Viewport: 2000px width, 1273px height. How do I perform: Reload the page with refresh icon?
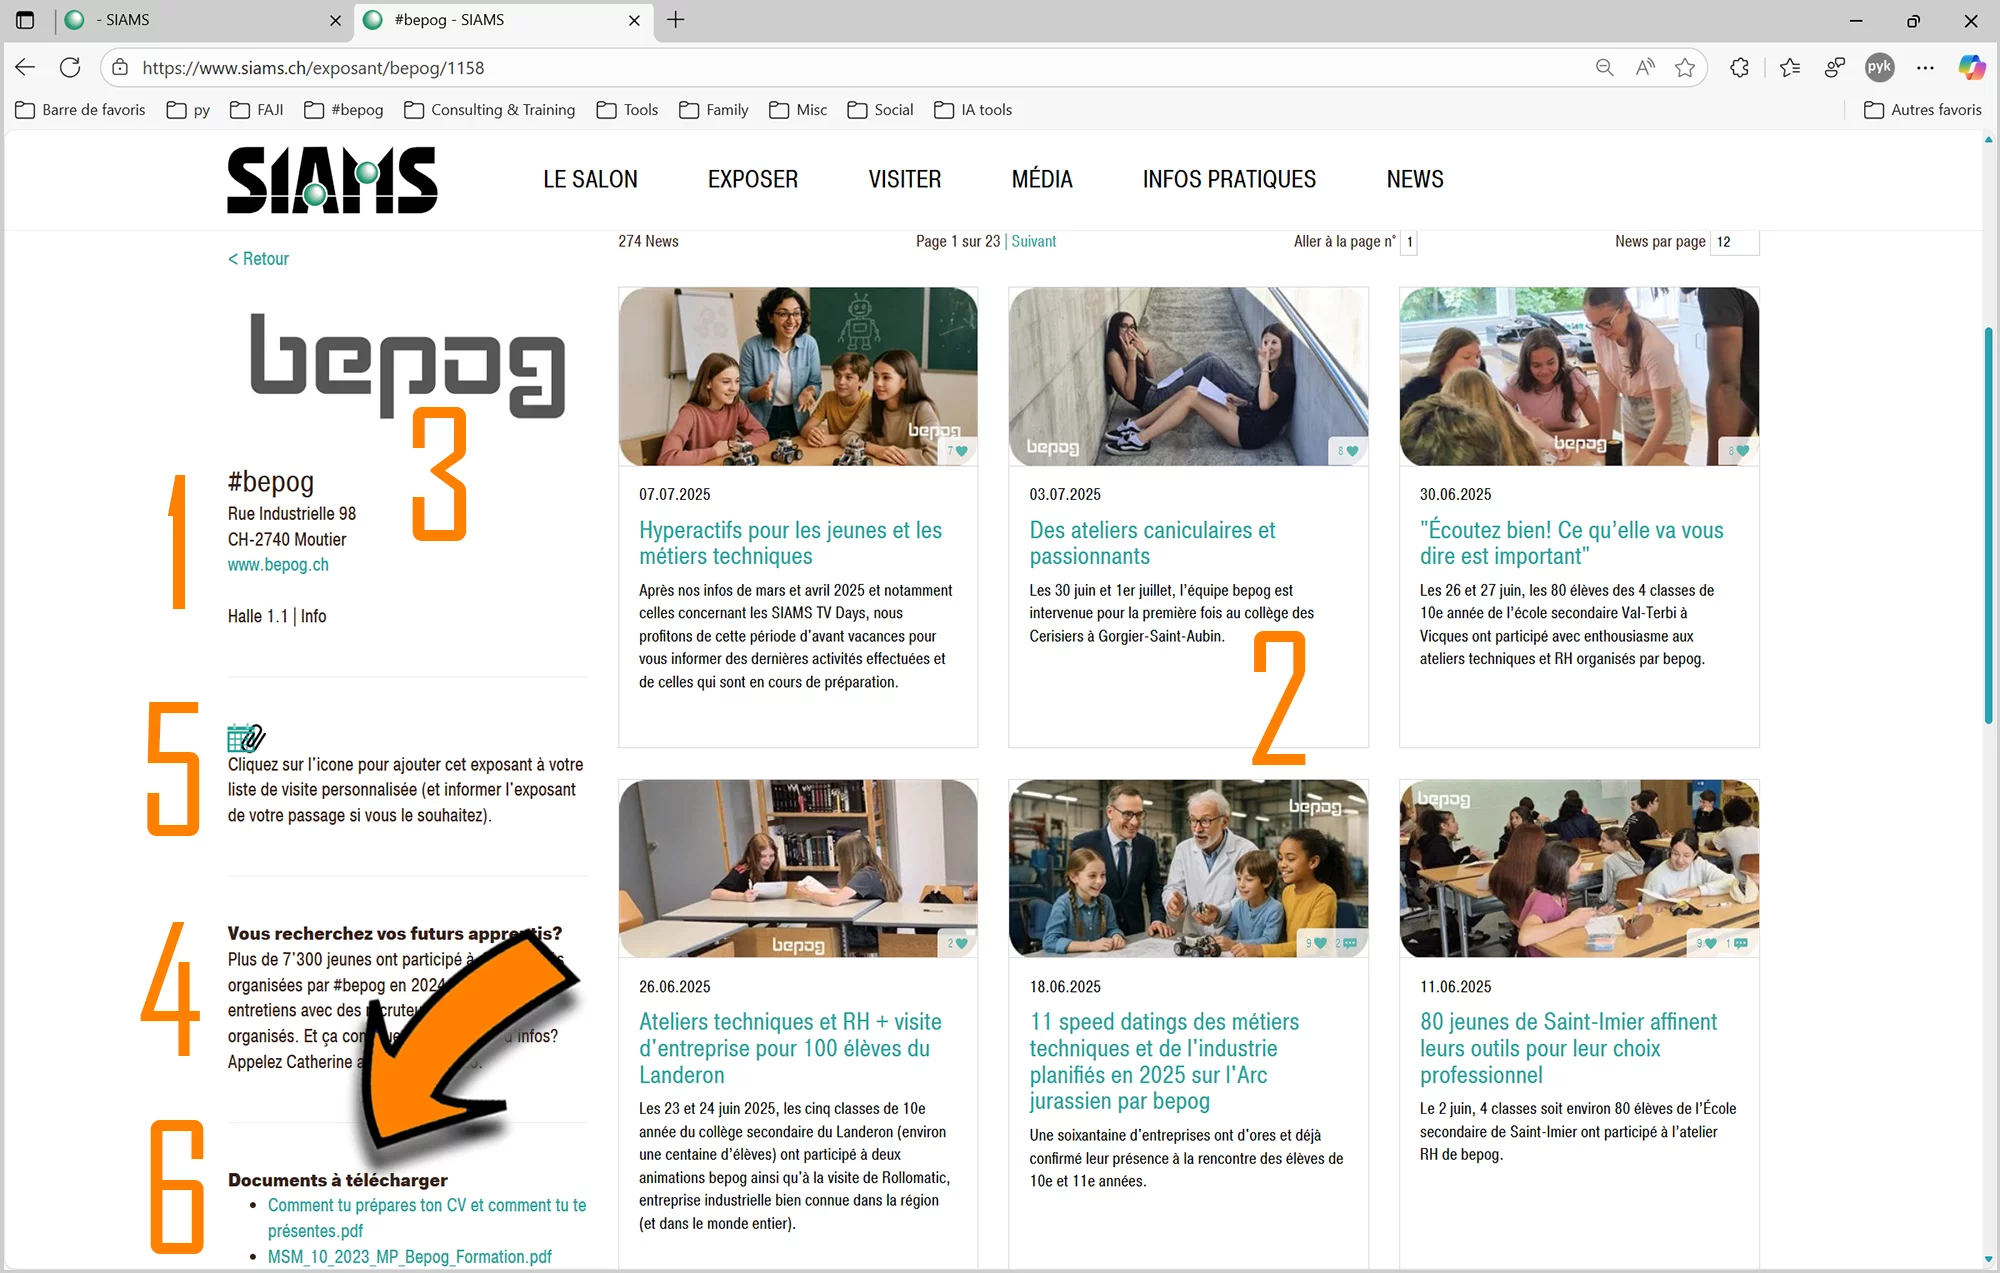(70, 67)
